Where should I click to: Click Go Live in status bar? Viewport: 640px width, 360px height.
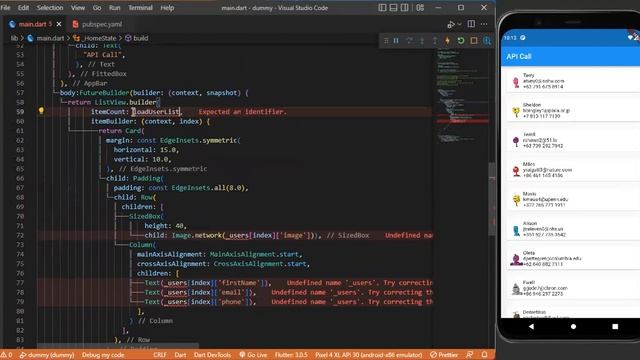pyautogui.click(x=253, y=355)
